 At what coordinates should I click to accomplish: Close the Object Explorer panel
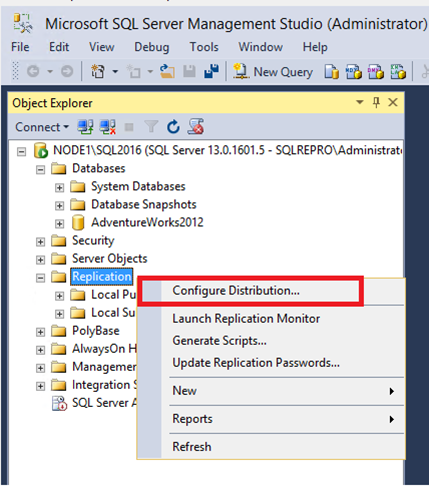(393, 102)
